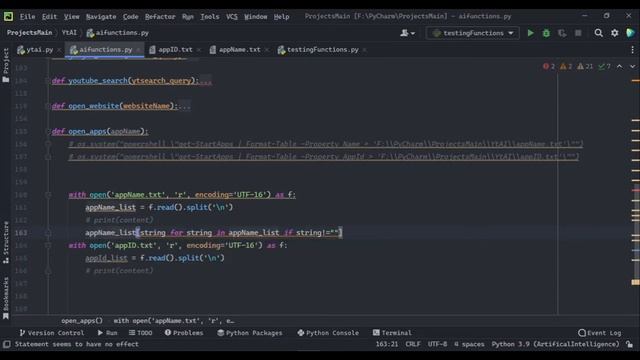Open the Tools menu
Viewport: 640px width, 360px height.
tap(210, 16)
